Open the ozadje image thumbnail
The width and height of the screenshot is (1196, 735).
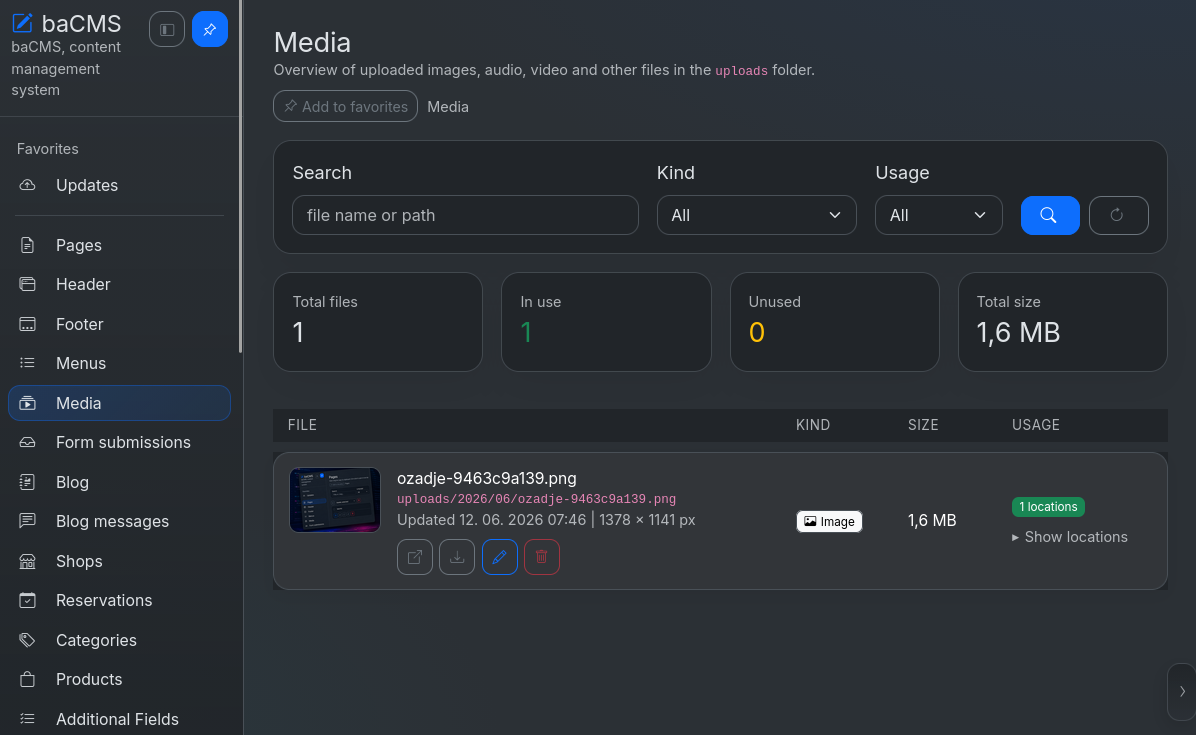coord(335,500)
